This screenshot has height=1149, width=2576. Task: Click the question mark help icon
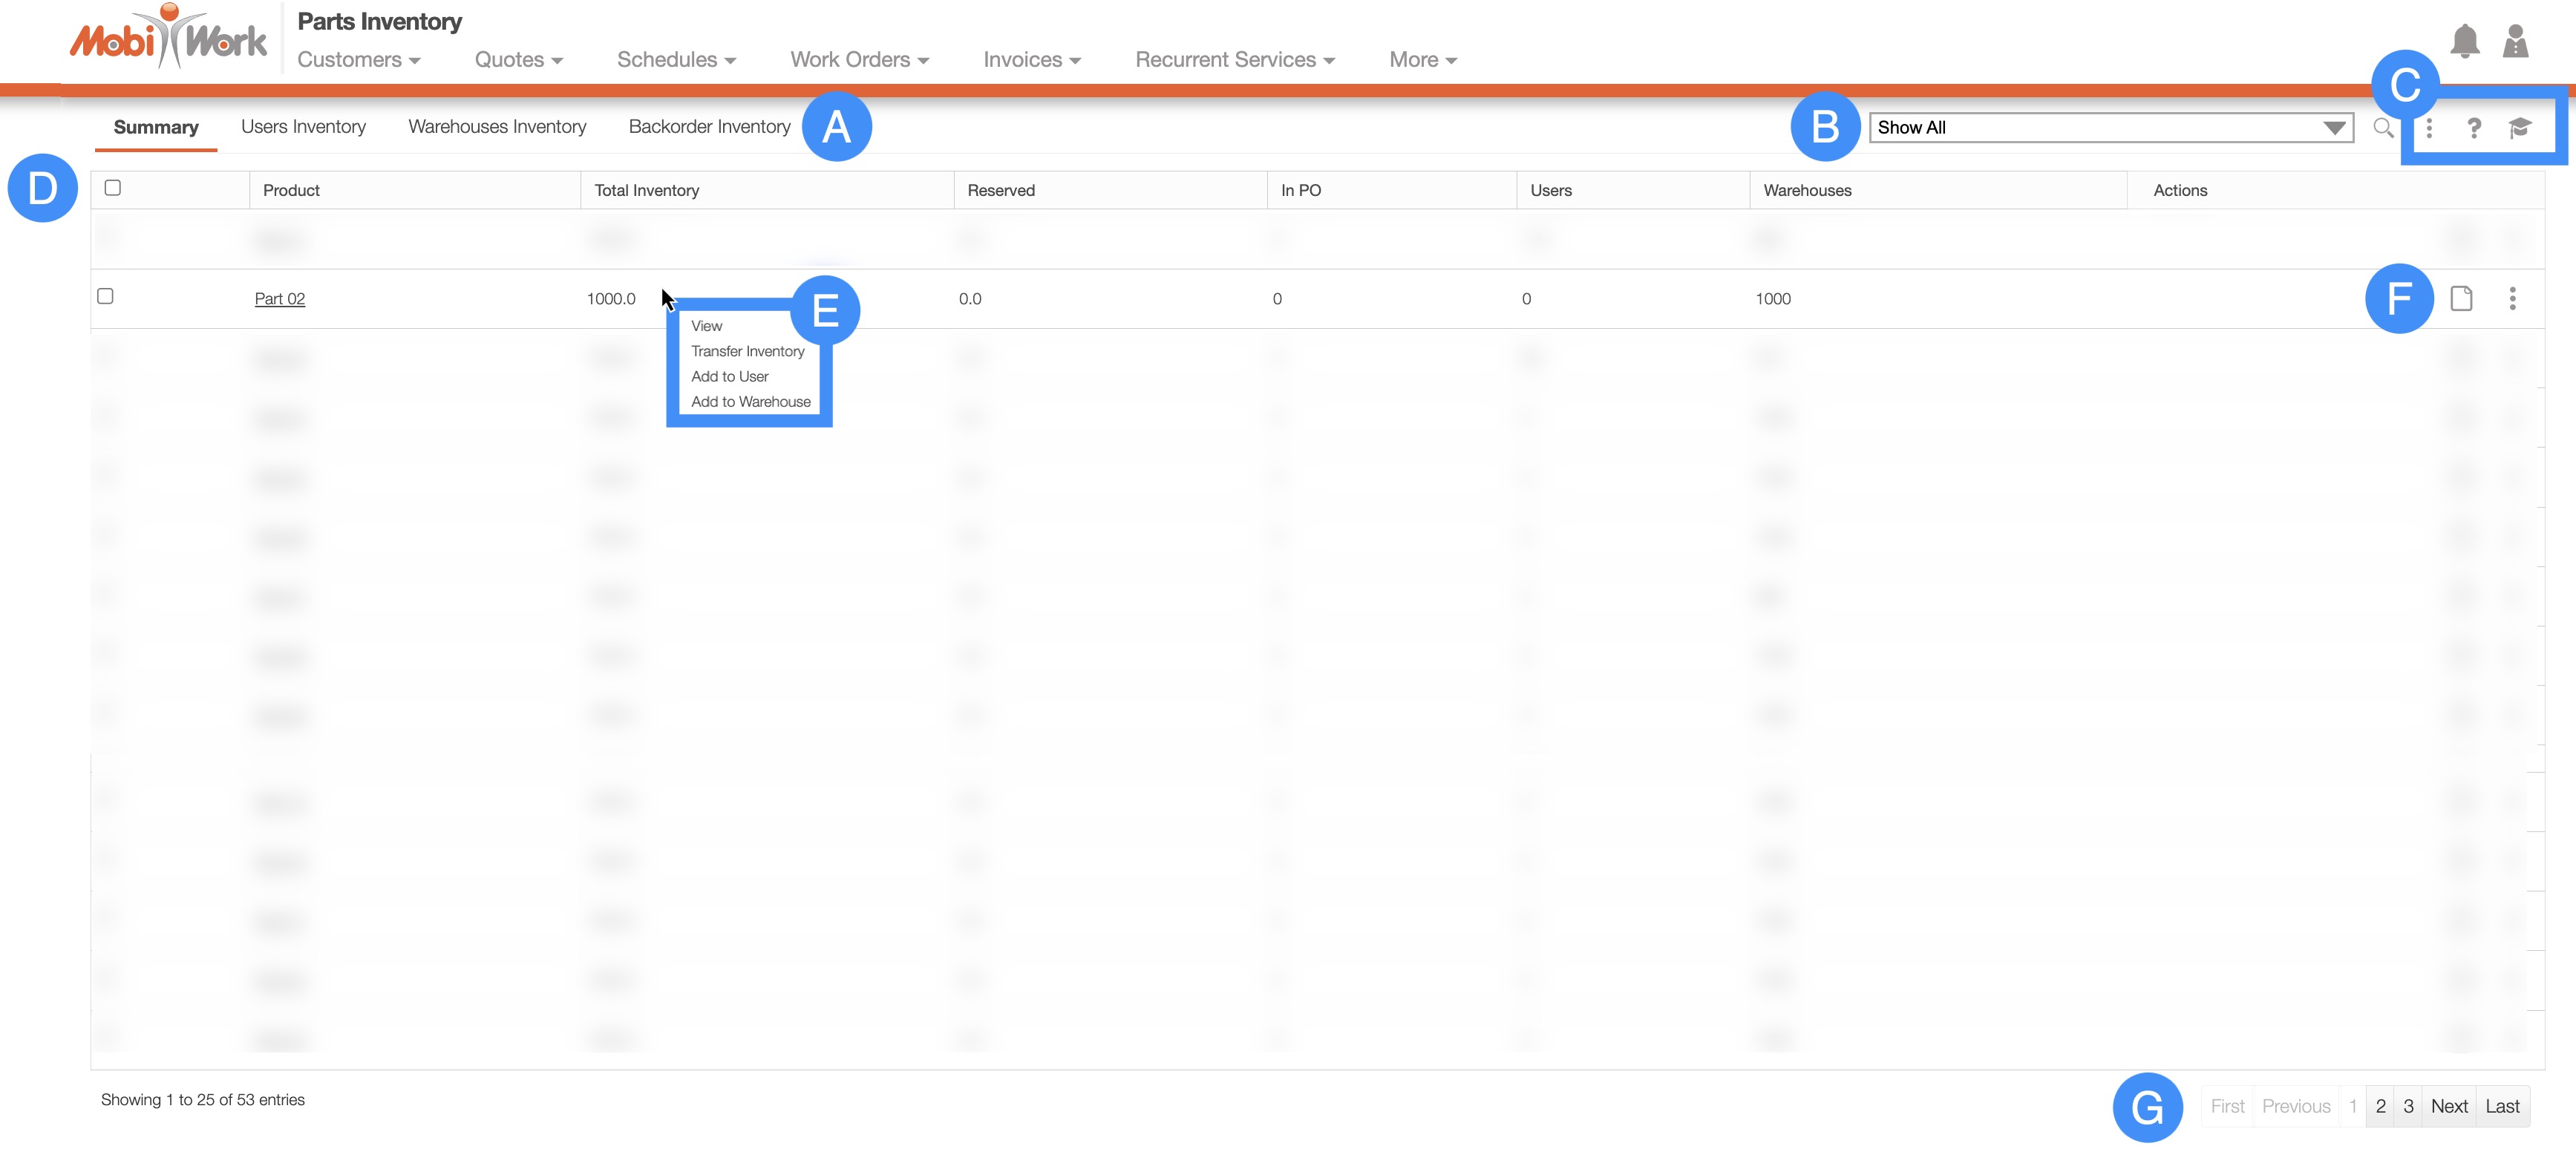click(2474, 128)
